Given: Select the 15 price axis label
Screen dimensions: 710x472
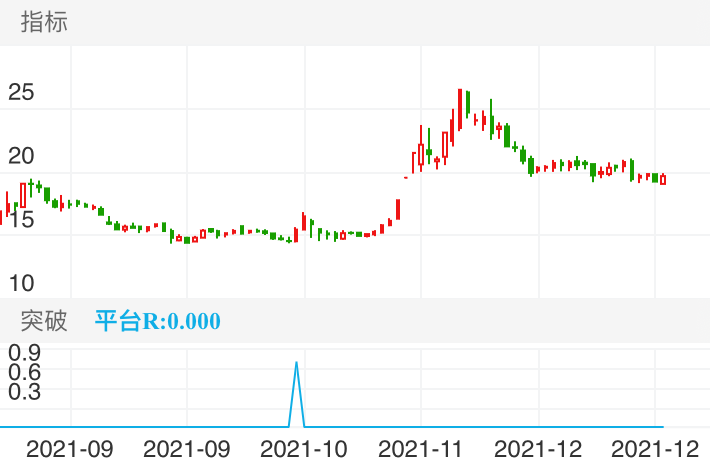Looking at the screenshot, I should pyautogui.click(x=21, y=219).
